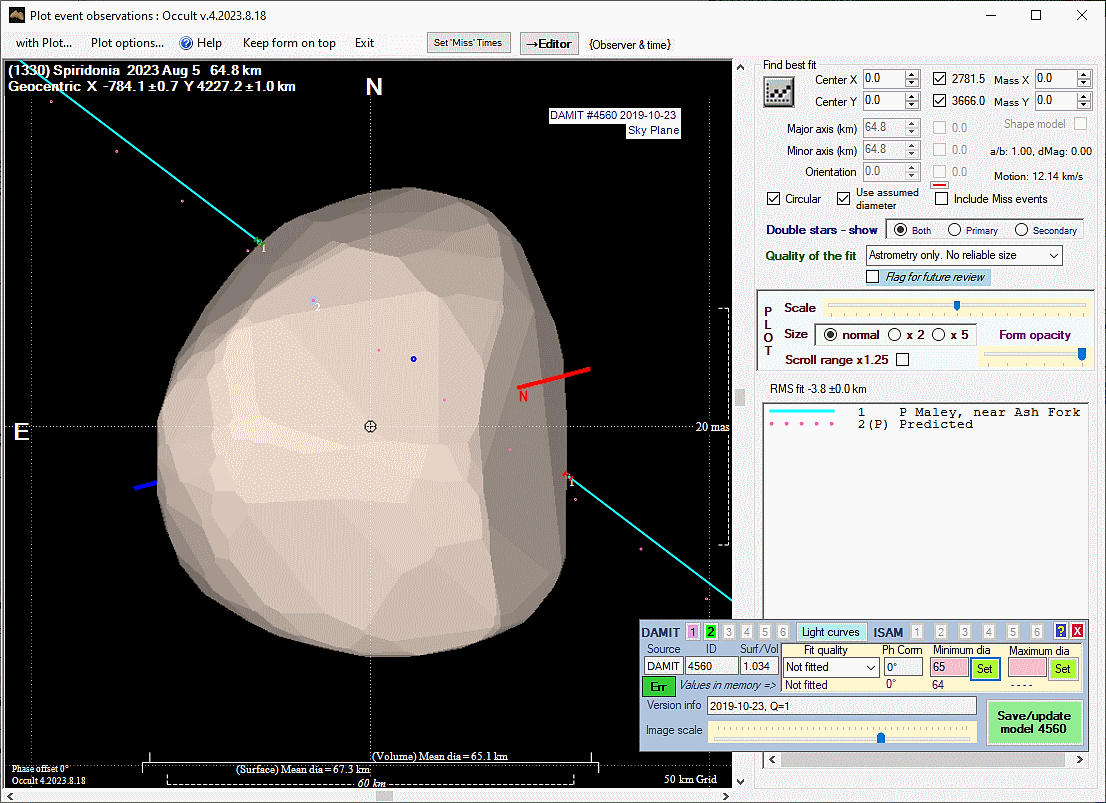Click the red line indicator under Orientation
The width and height of the screenshot is (1106, 803).
(939, 184)
